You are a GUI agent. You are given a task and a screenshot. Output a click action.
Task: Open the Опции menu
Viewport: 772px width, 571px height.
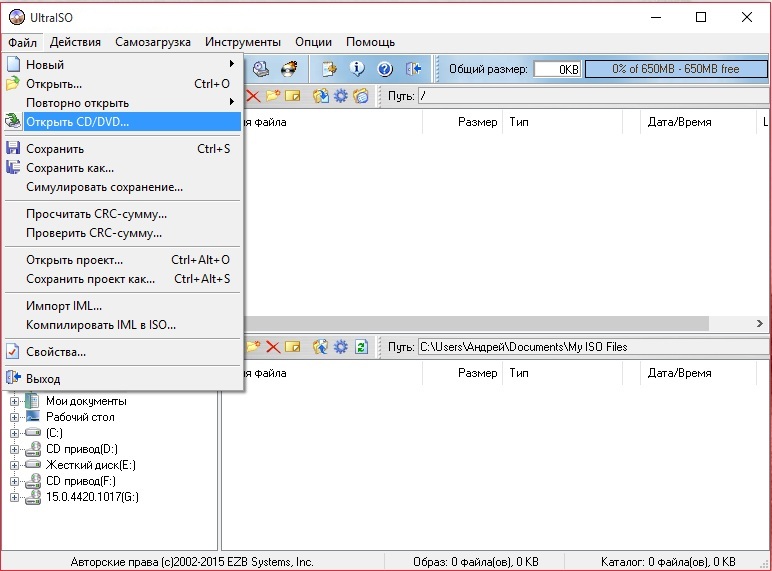tap(314, 42)
